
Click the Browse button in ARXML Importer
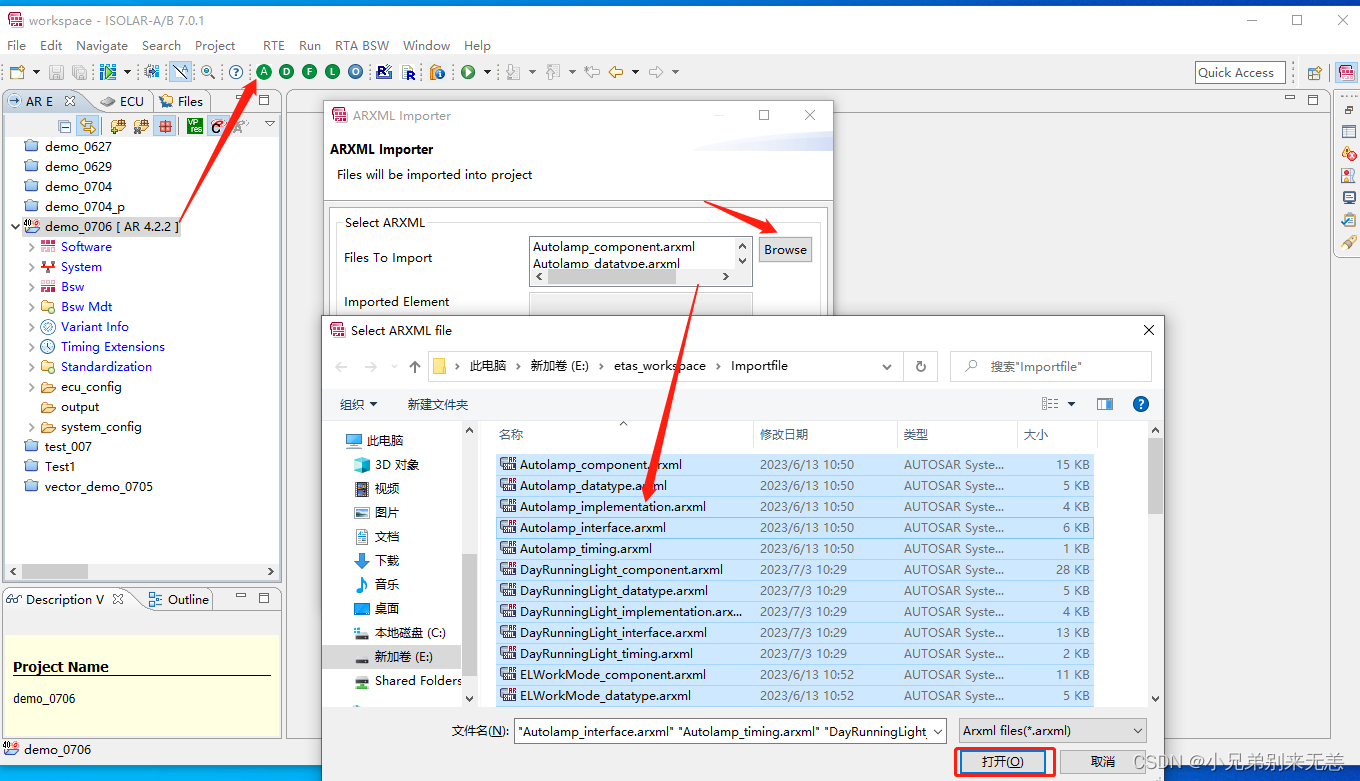coord(785,249)
